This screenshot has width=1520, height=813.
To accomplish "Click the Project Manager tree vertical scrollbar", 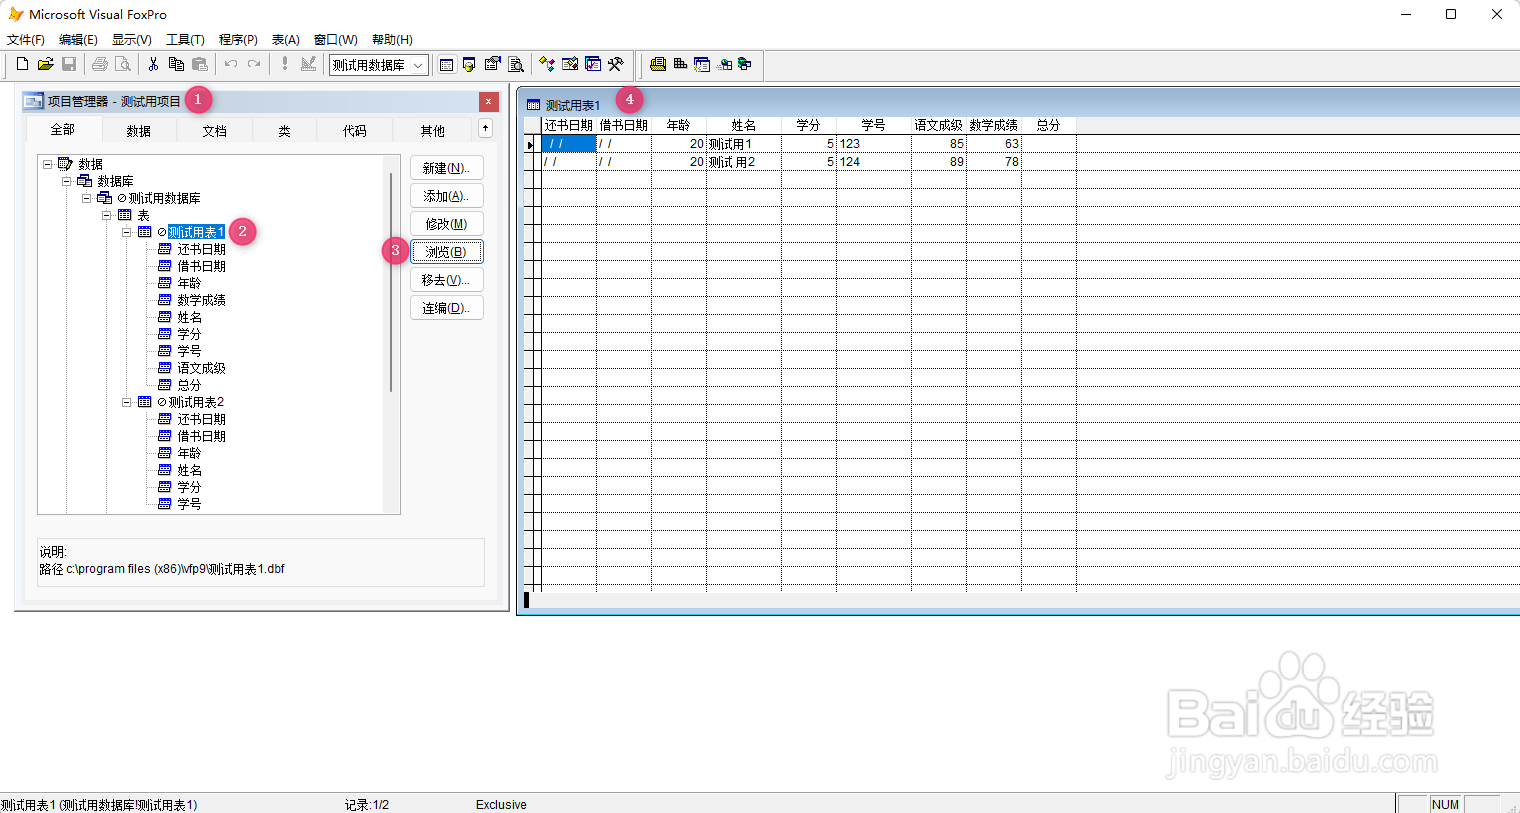I will point(391,282).
